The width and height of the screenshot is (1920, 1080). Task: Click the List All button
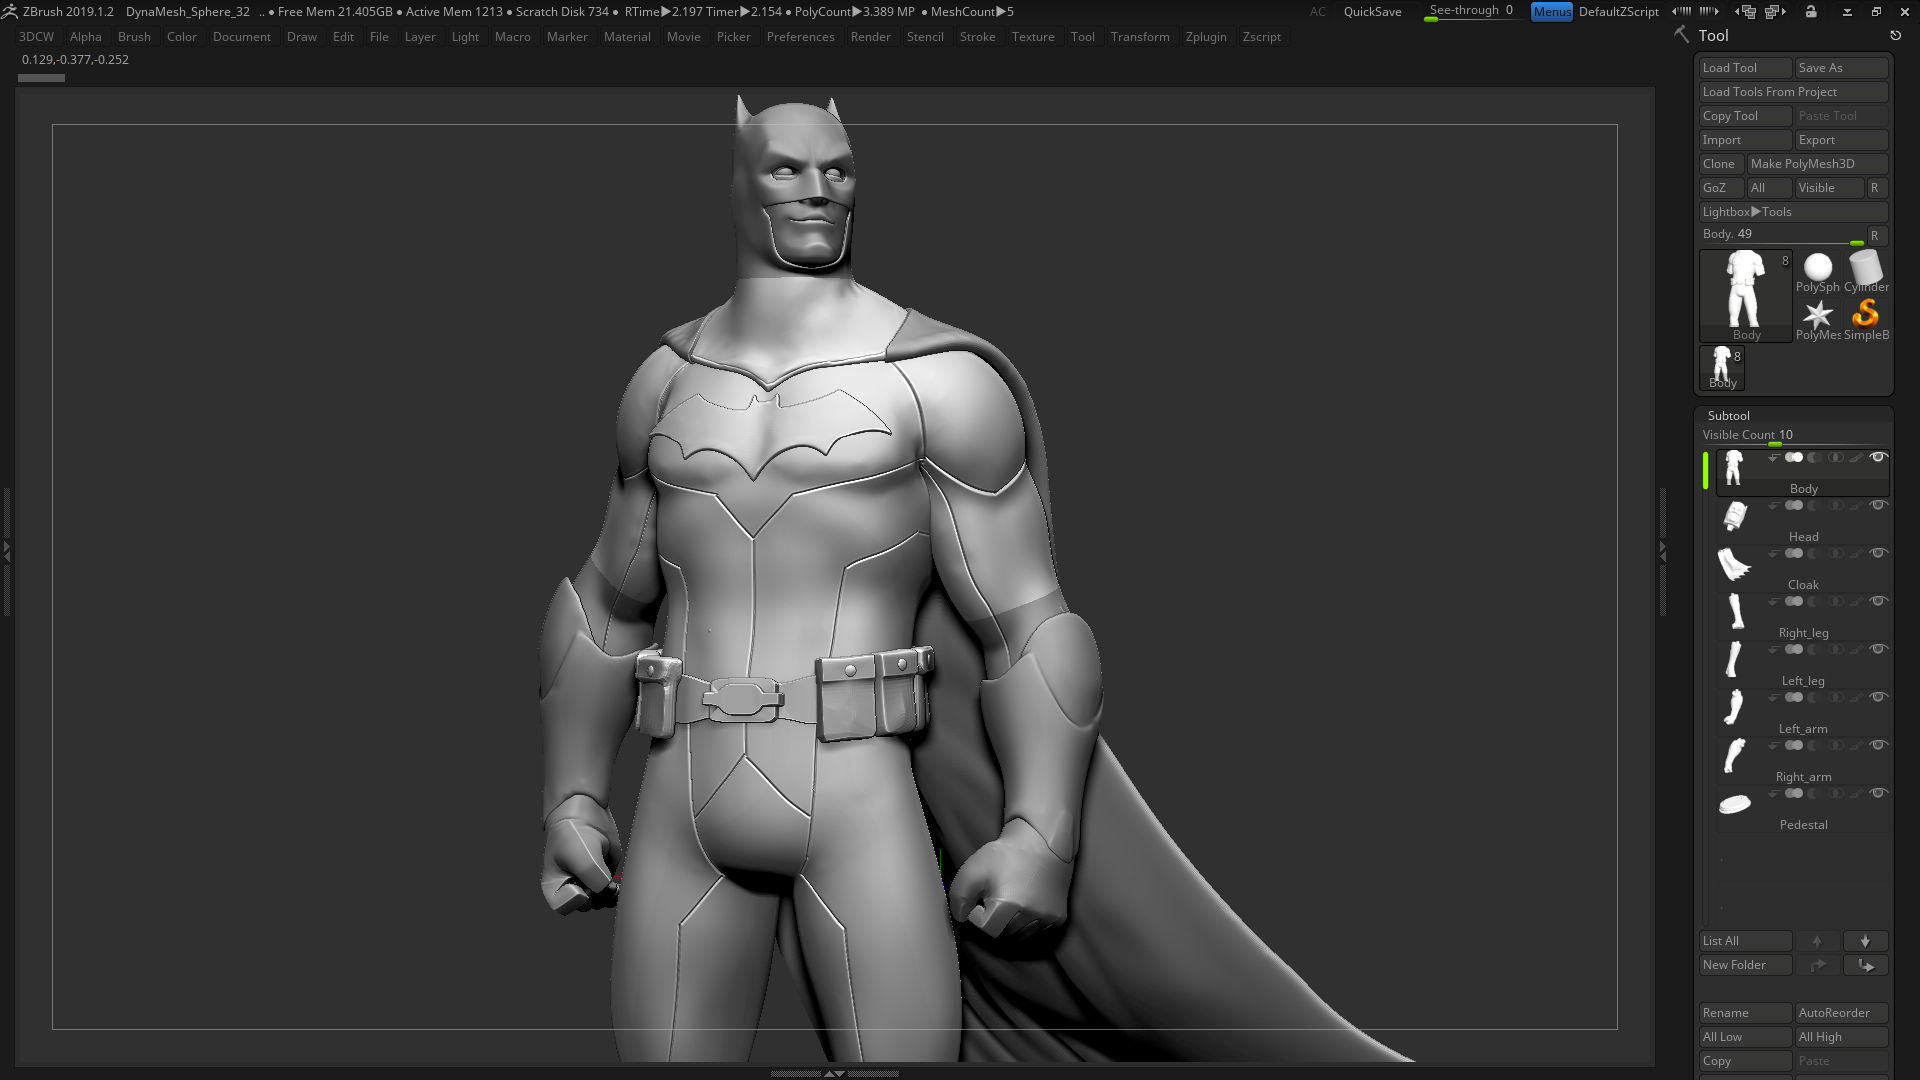[x=1746, y=941]
